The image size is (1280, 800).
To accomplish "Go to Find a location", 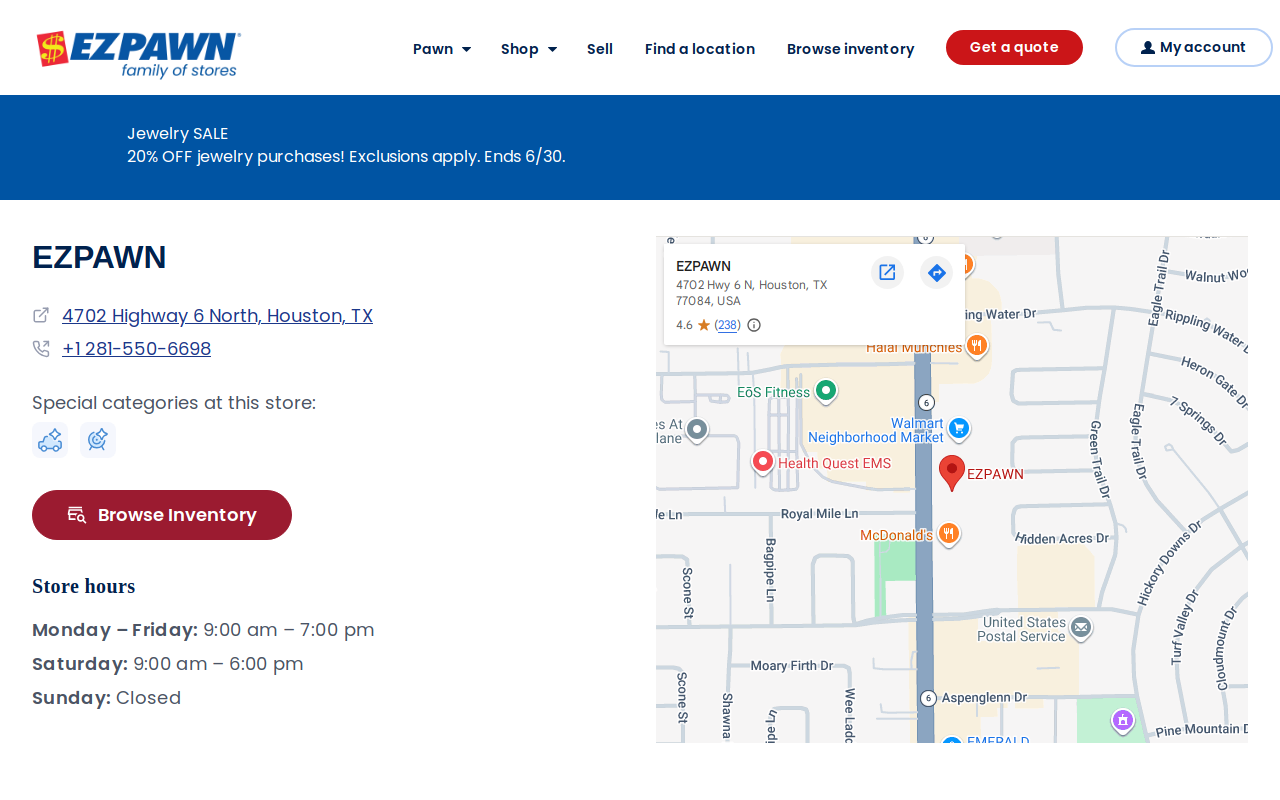I will [x=700, y=49].
